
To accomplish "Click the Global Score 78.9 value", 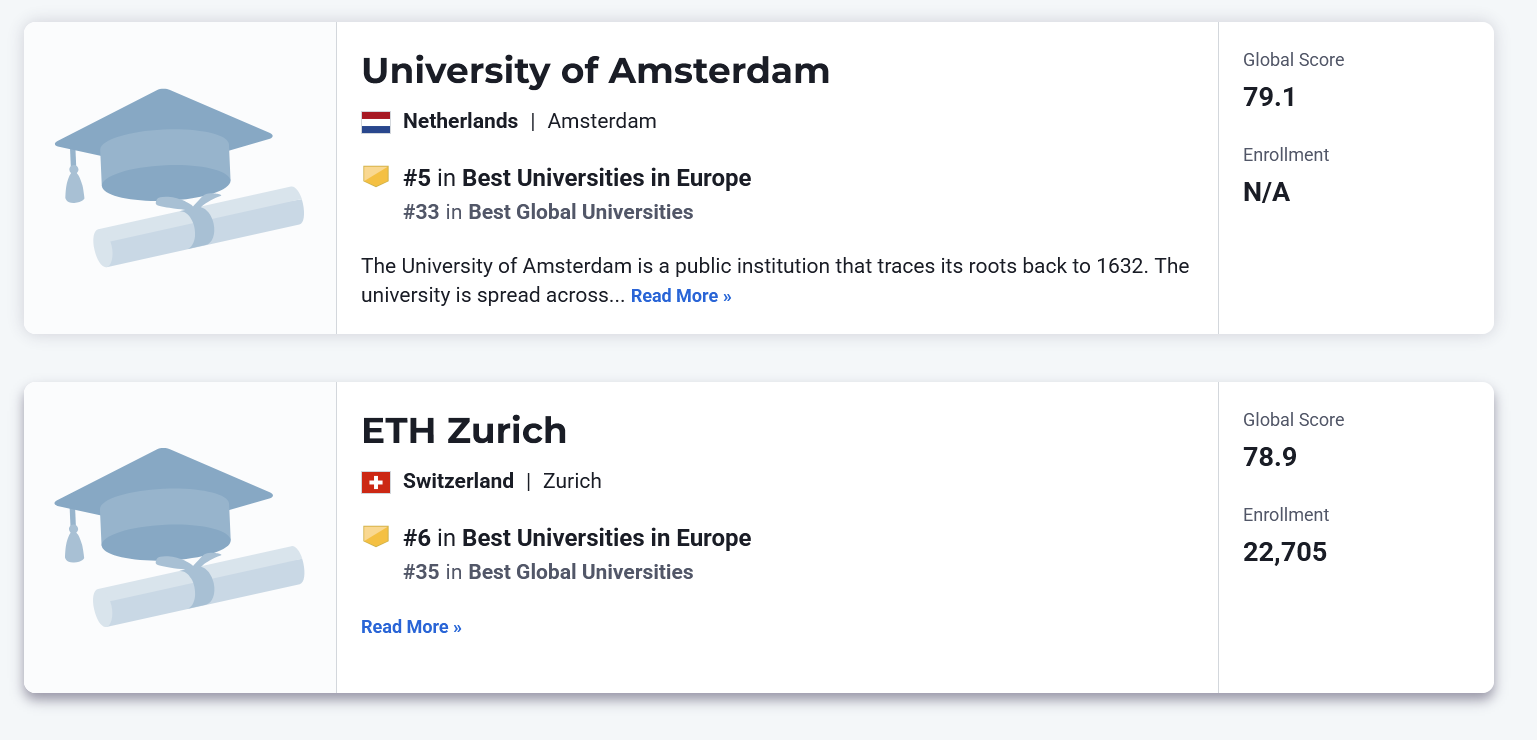I will click(1270, 457).
